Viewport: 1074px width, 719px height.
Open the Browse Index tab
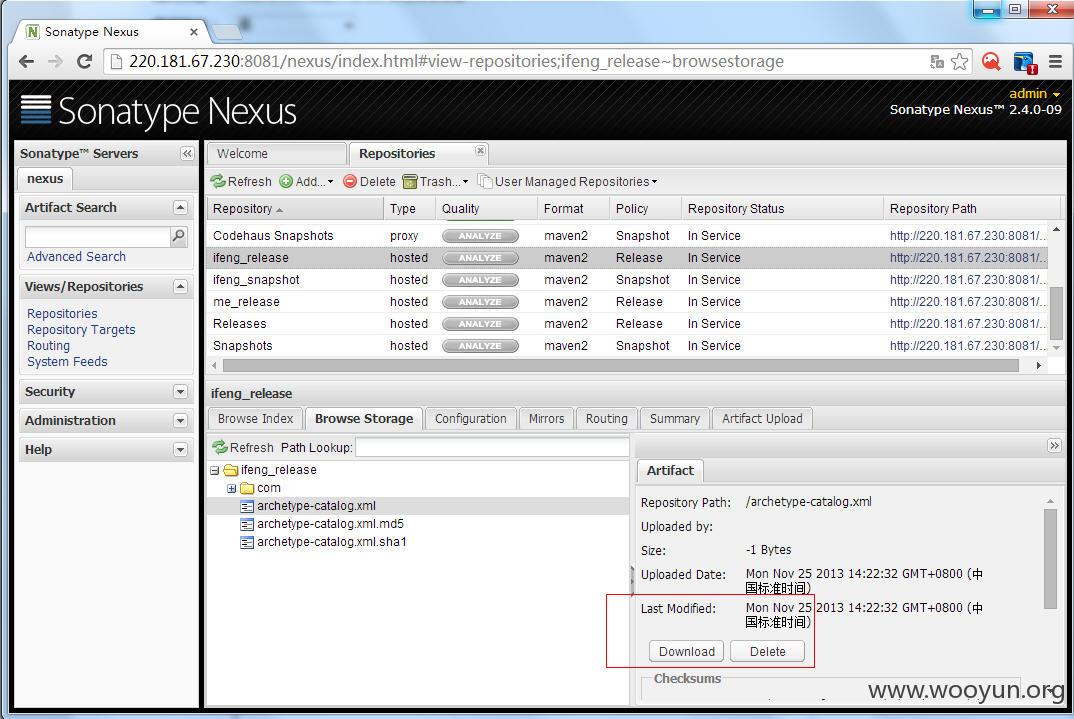pyautogui.click(x=255, y=418)
